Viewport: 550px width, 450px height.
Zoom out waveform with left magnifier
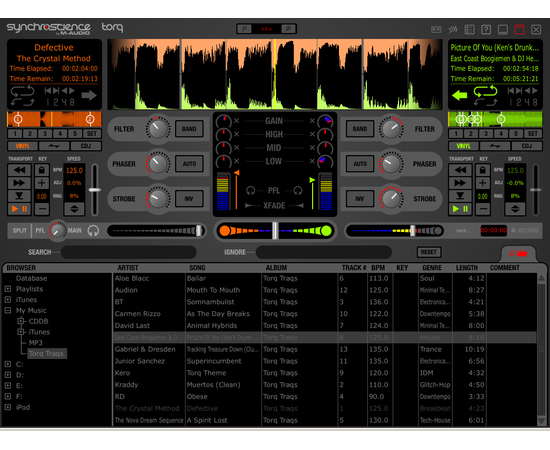click(x=244, y=29)
